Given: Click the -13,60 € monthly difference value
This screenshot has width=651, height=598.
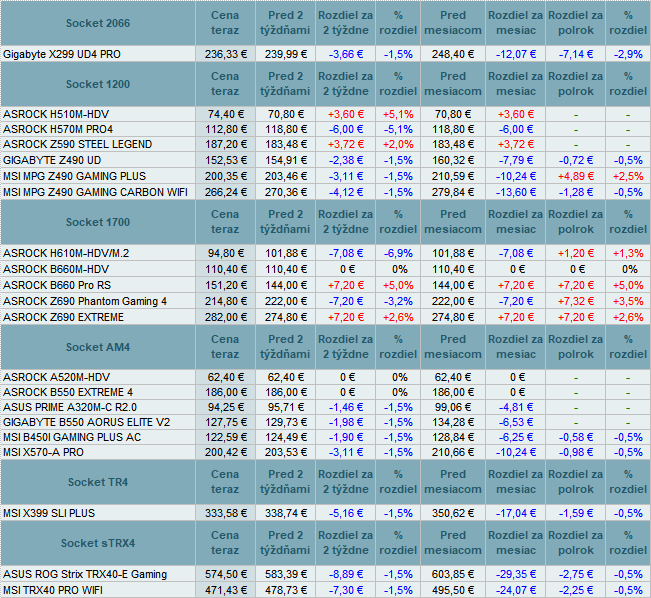Looking at the screenshot, I should [x=516, y=192].
